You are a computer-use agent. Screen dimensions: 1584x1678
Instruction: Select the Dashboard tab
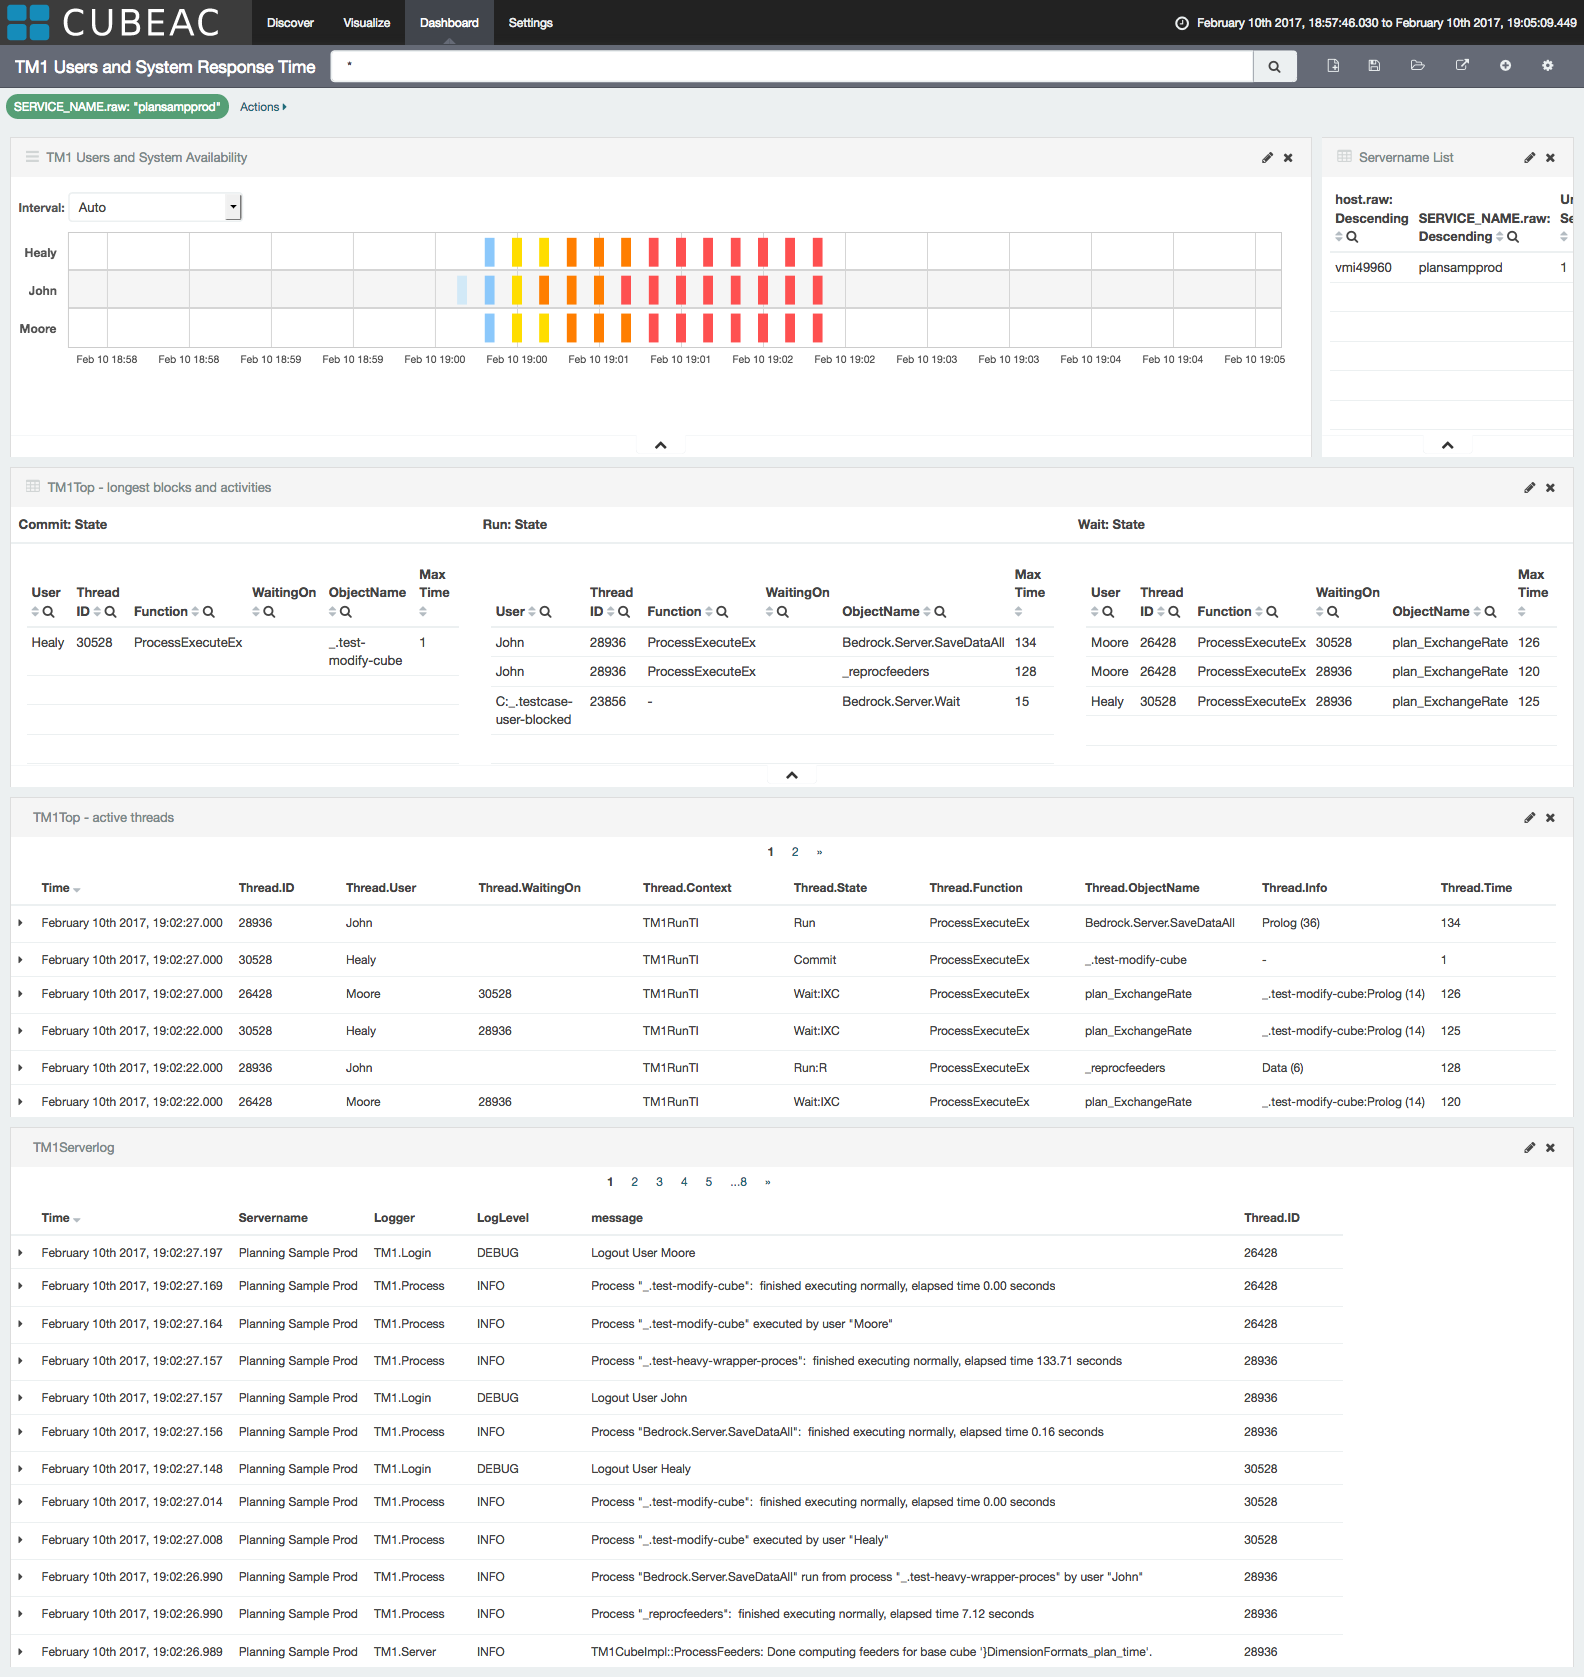[x=449, y=22]
